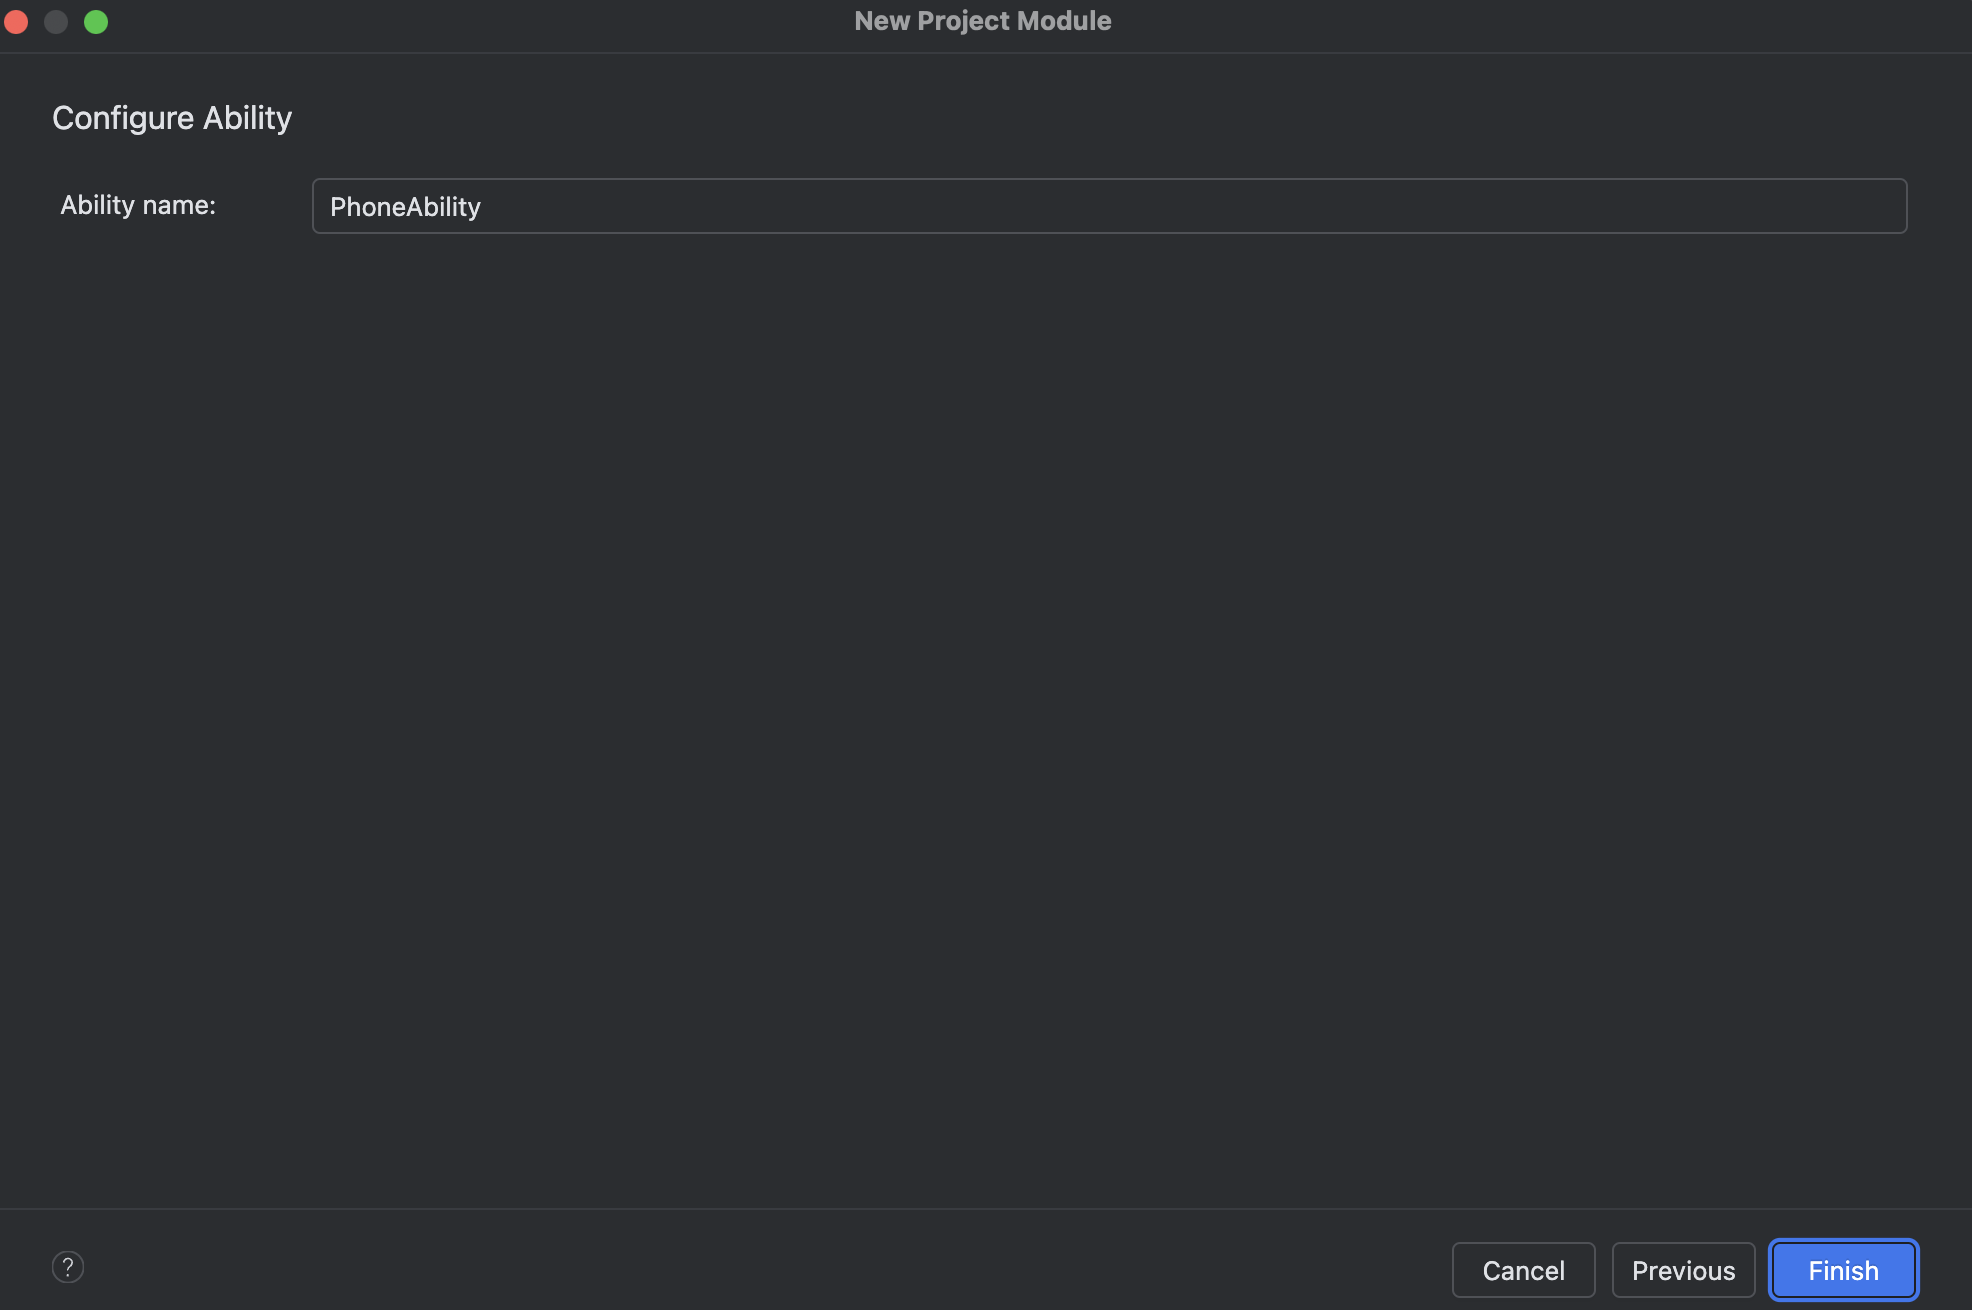This screenshot has width=1972, height=1310.
Task: Click the 'New Project Module' window title
Action: [982, 21]
